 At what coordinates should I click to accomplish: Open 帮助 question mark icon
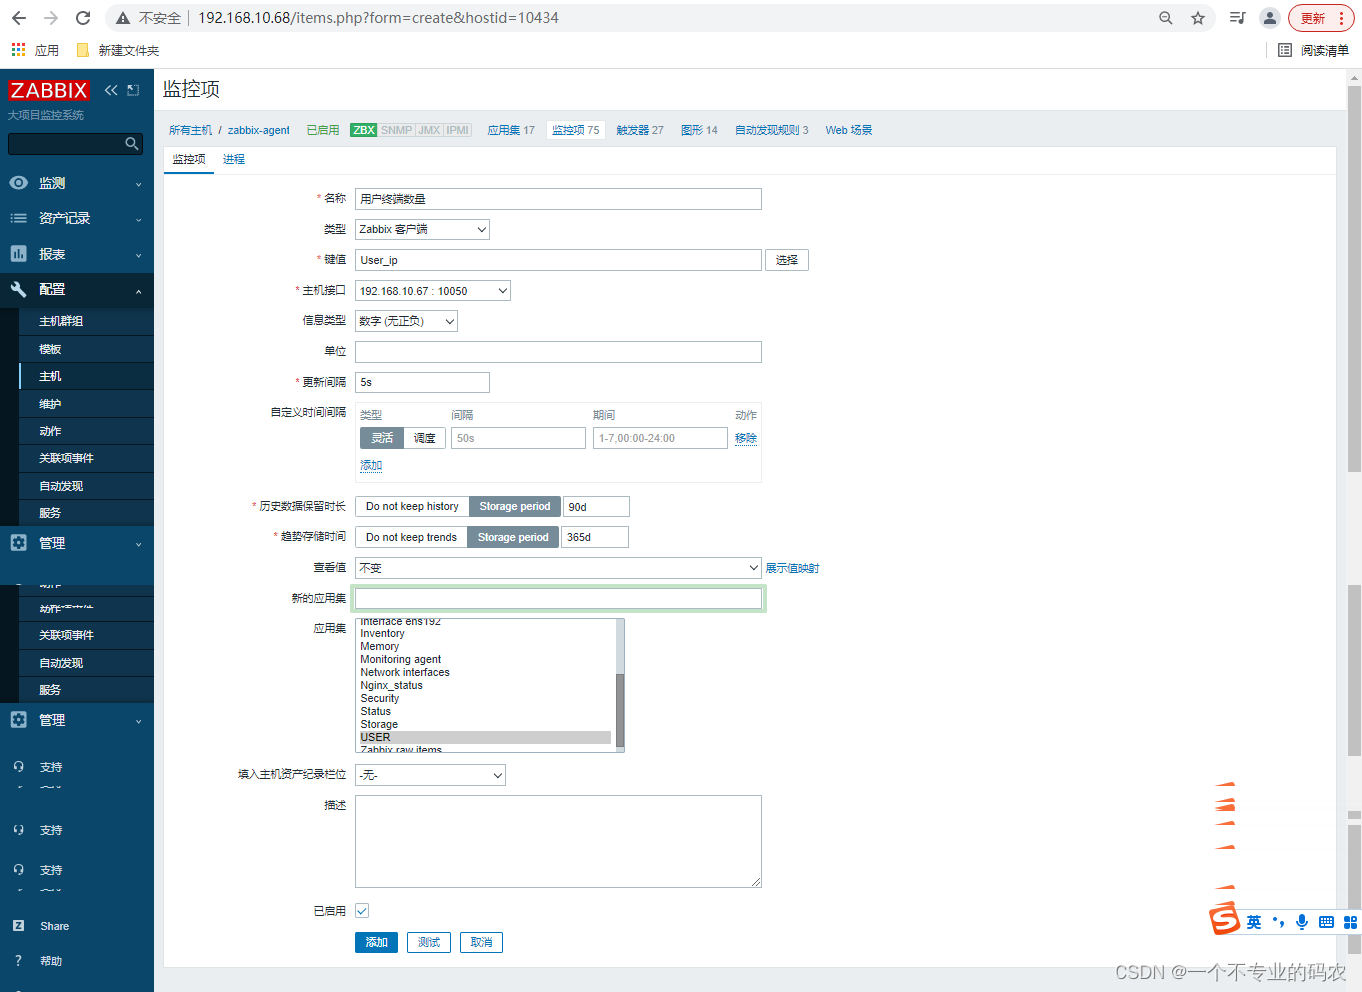18,961
